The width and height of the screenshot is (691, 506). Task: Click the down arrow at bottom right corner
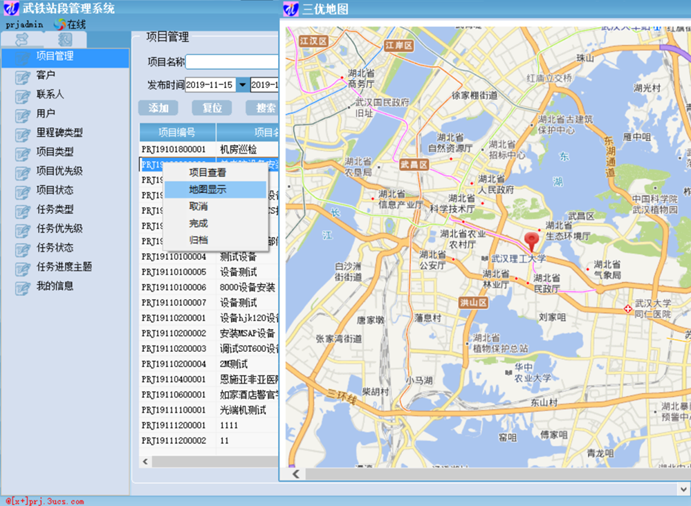(683, 488)
